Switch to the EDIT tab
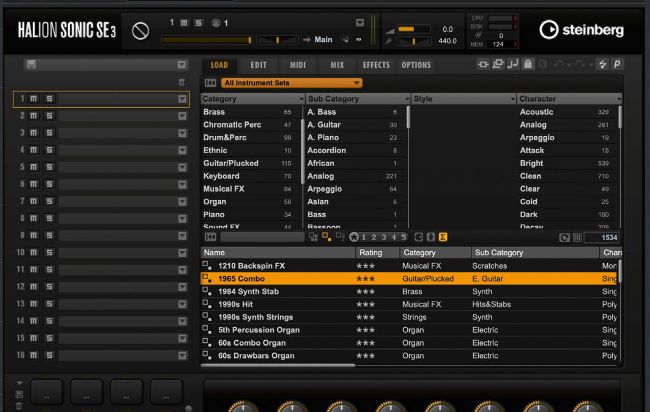Image resolution: width=650 pixels, height=412 pixels. pyautogui.click(x=258, y=65)
